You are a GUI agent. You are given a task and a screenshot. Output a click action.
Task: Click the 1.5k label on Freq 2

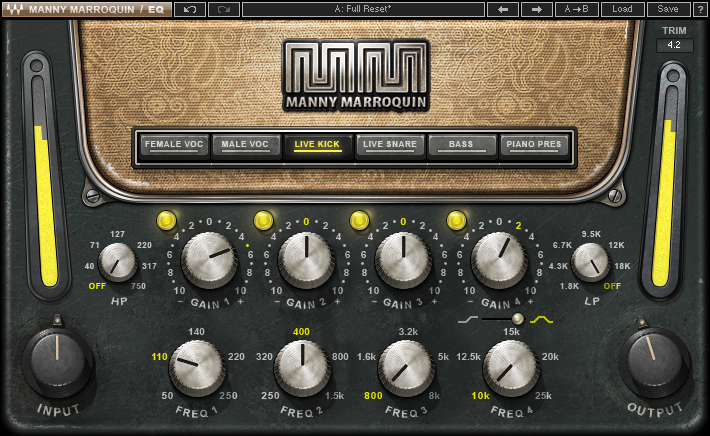334,396
